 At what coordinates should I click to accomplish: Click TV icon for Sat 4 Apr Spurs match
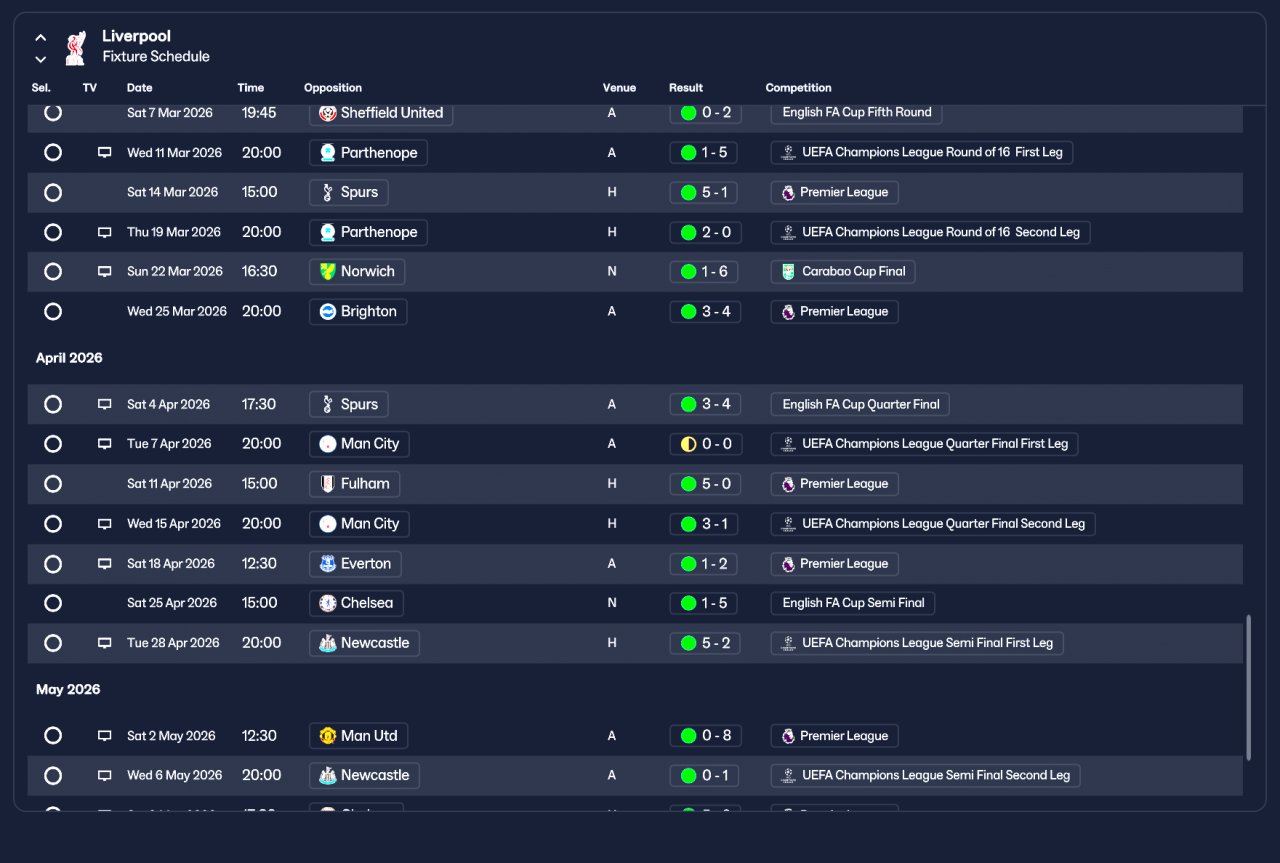click(x=104, y=405)
